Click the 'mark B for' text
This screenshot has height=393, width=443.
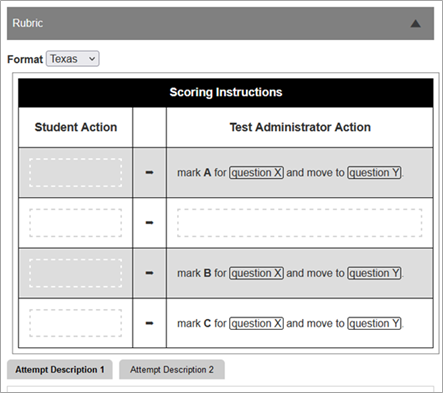pyautogui.click(x=202, y=273)
